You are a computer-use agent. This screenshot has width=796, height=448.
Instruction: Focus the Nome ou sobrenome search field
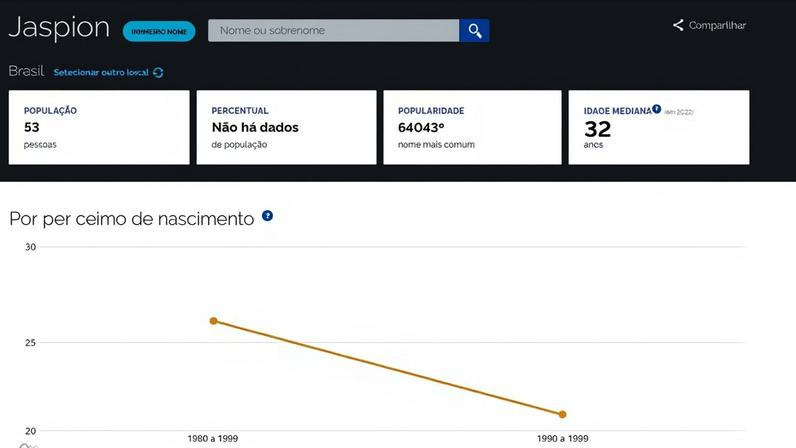[x=334, y=30]
